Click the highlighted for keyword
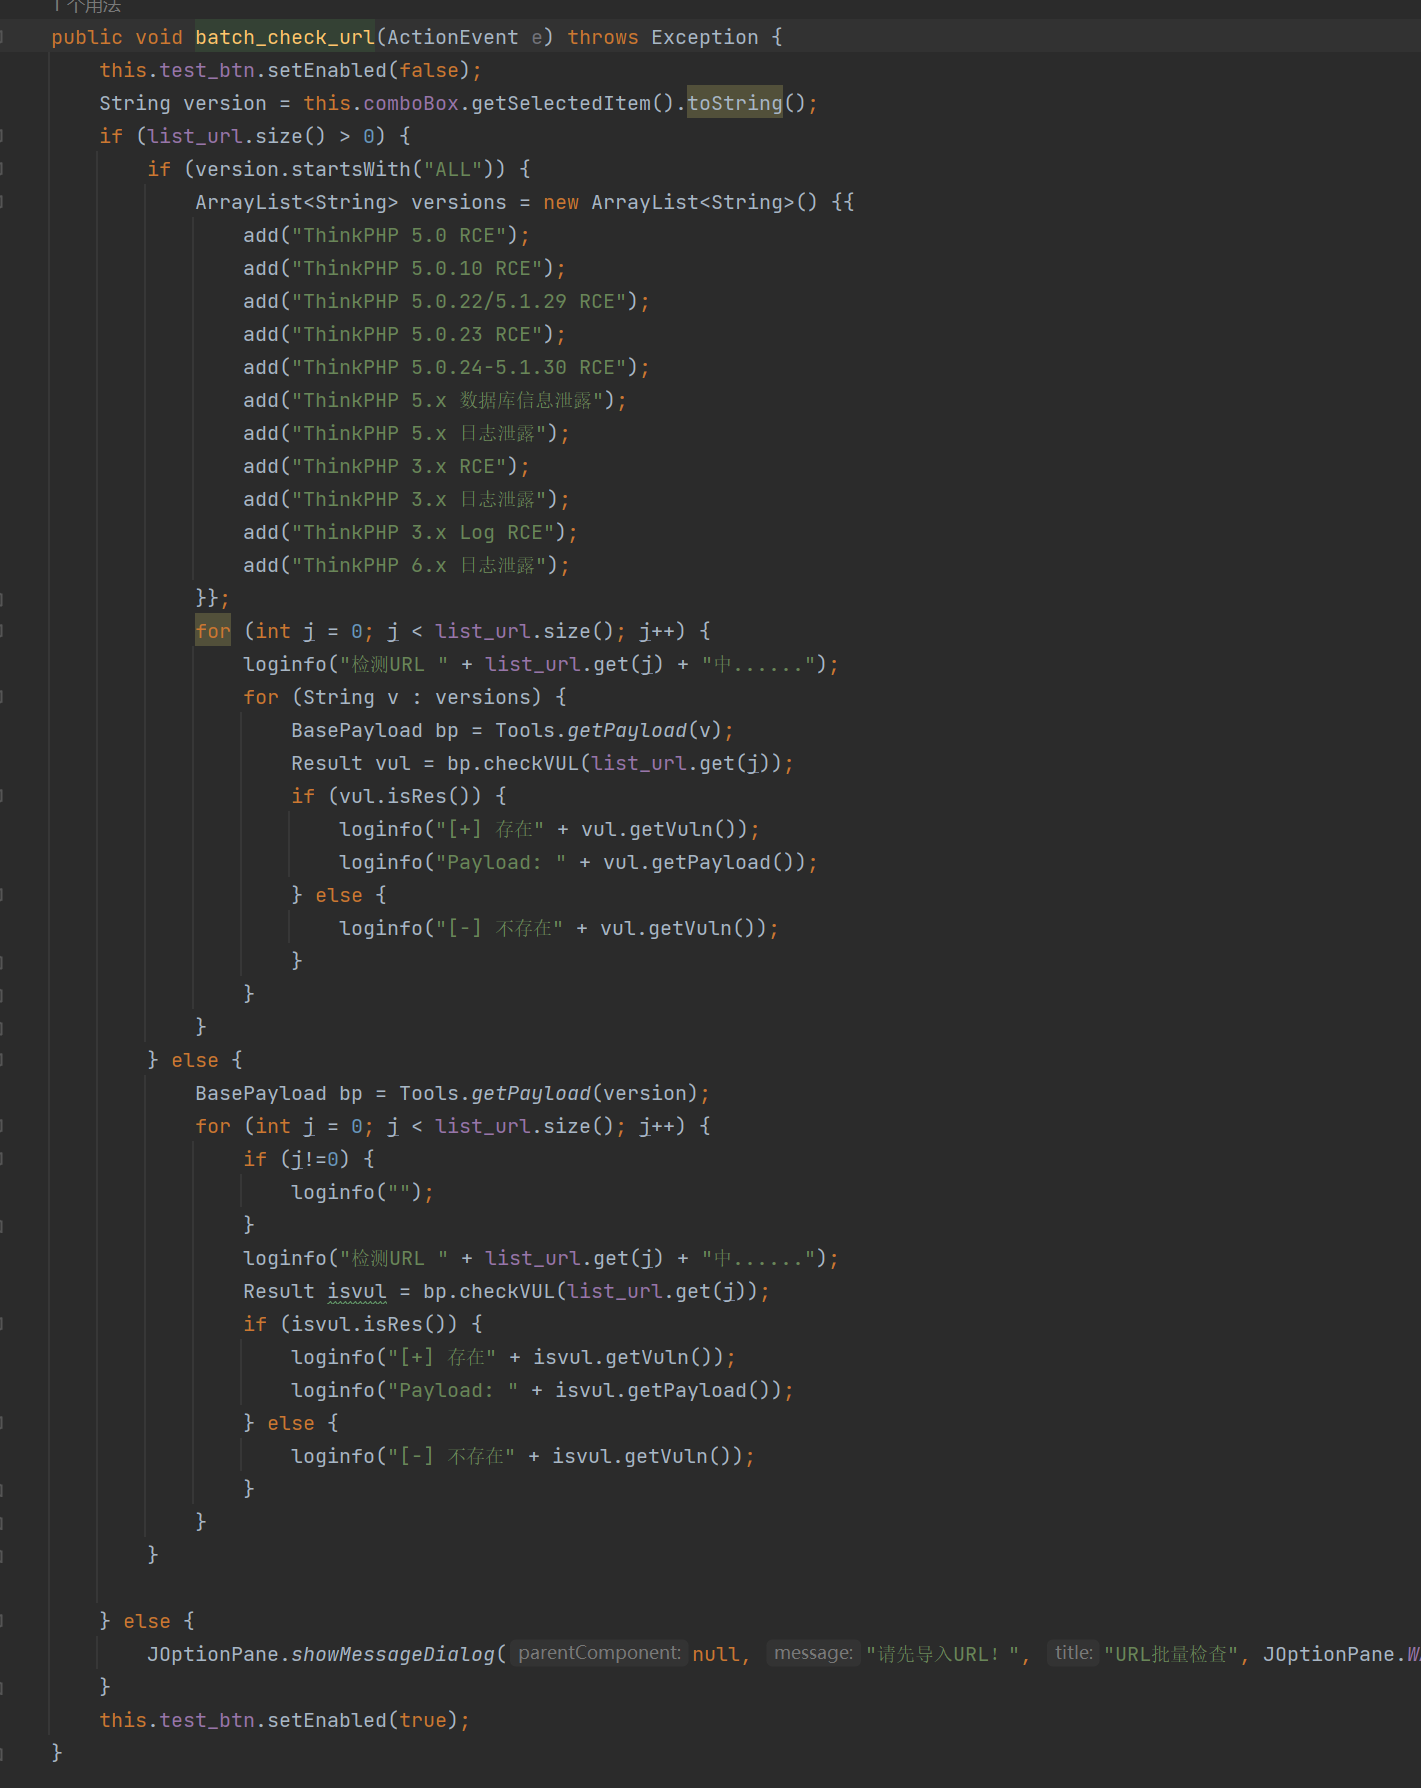1421x1788 pixels. (213, 631)
